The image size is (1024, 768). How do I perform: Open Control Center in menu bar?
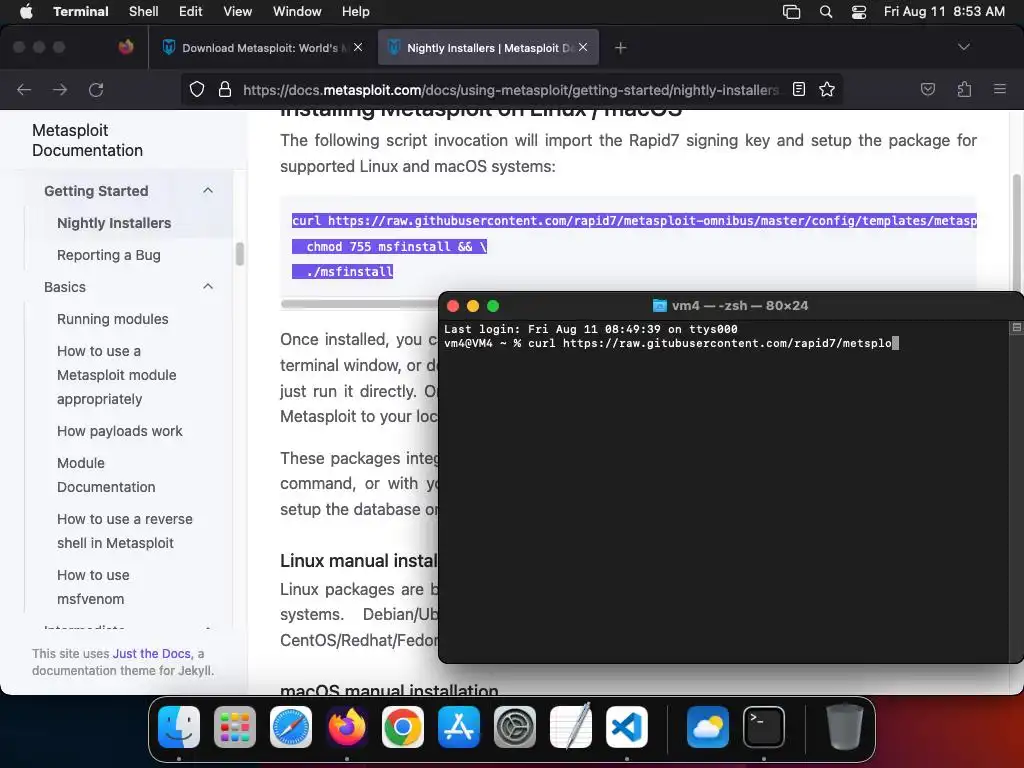(859, 12)
